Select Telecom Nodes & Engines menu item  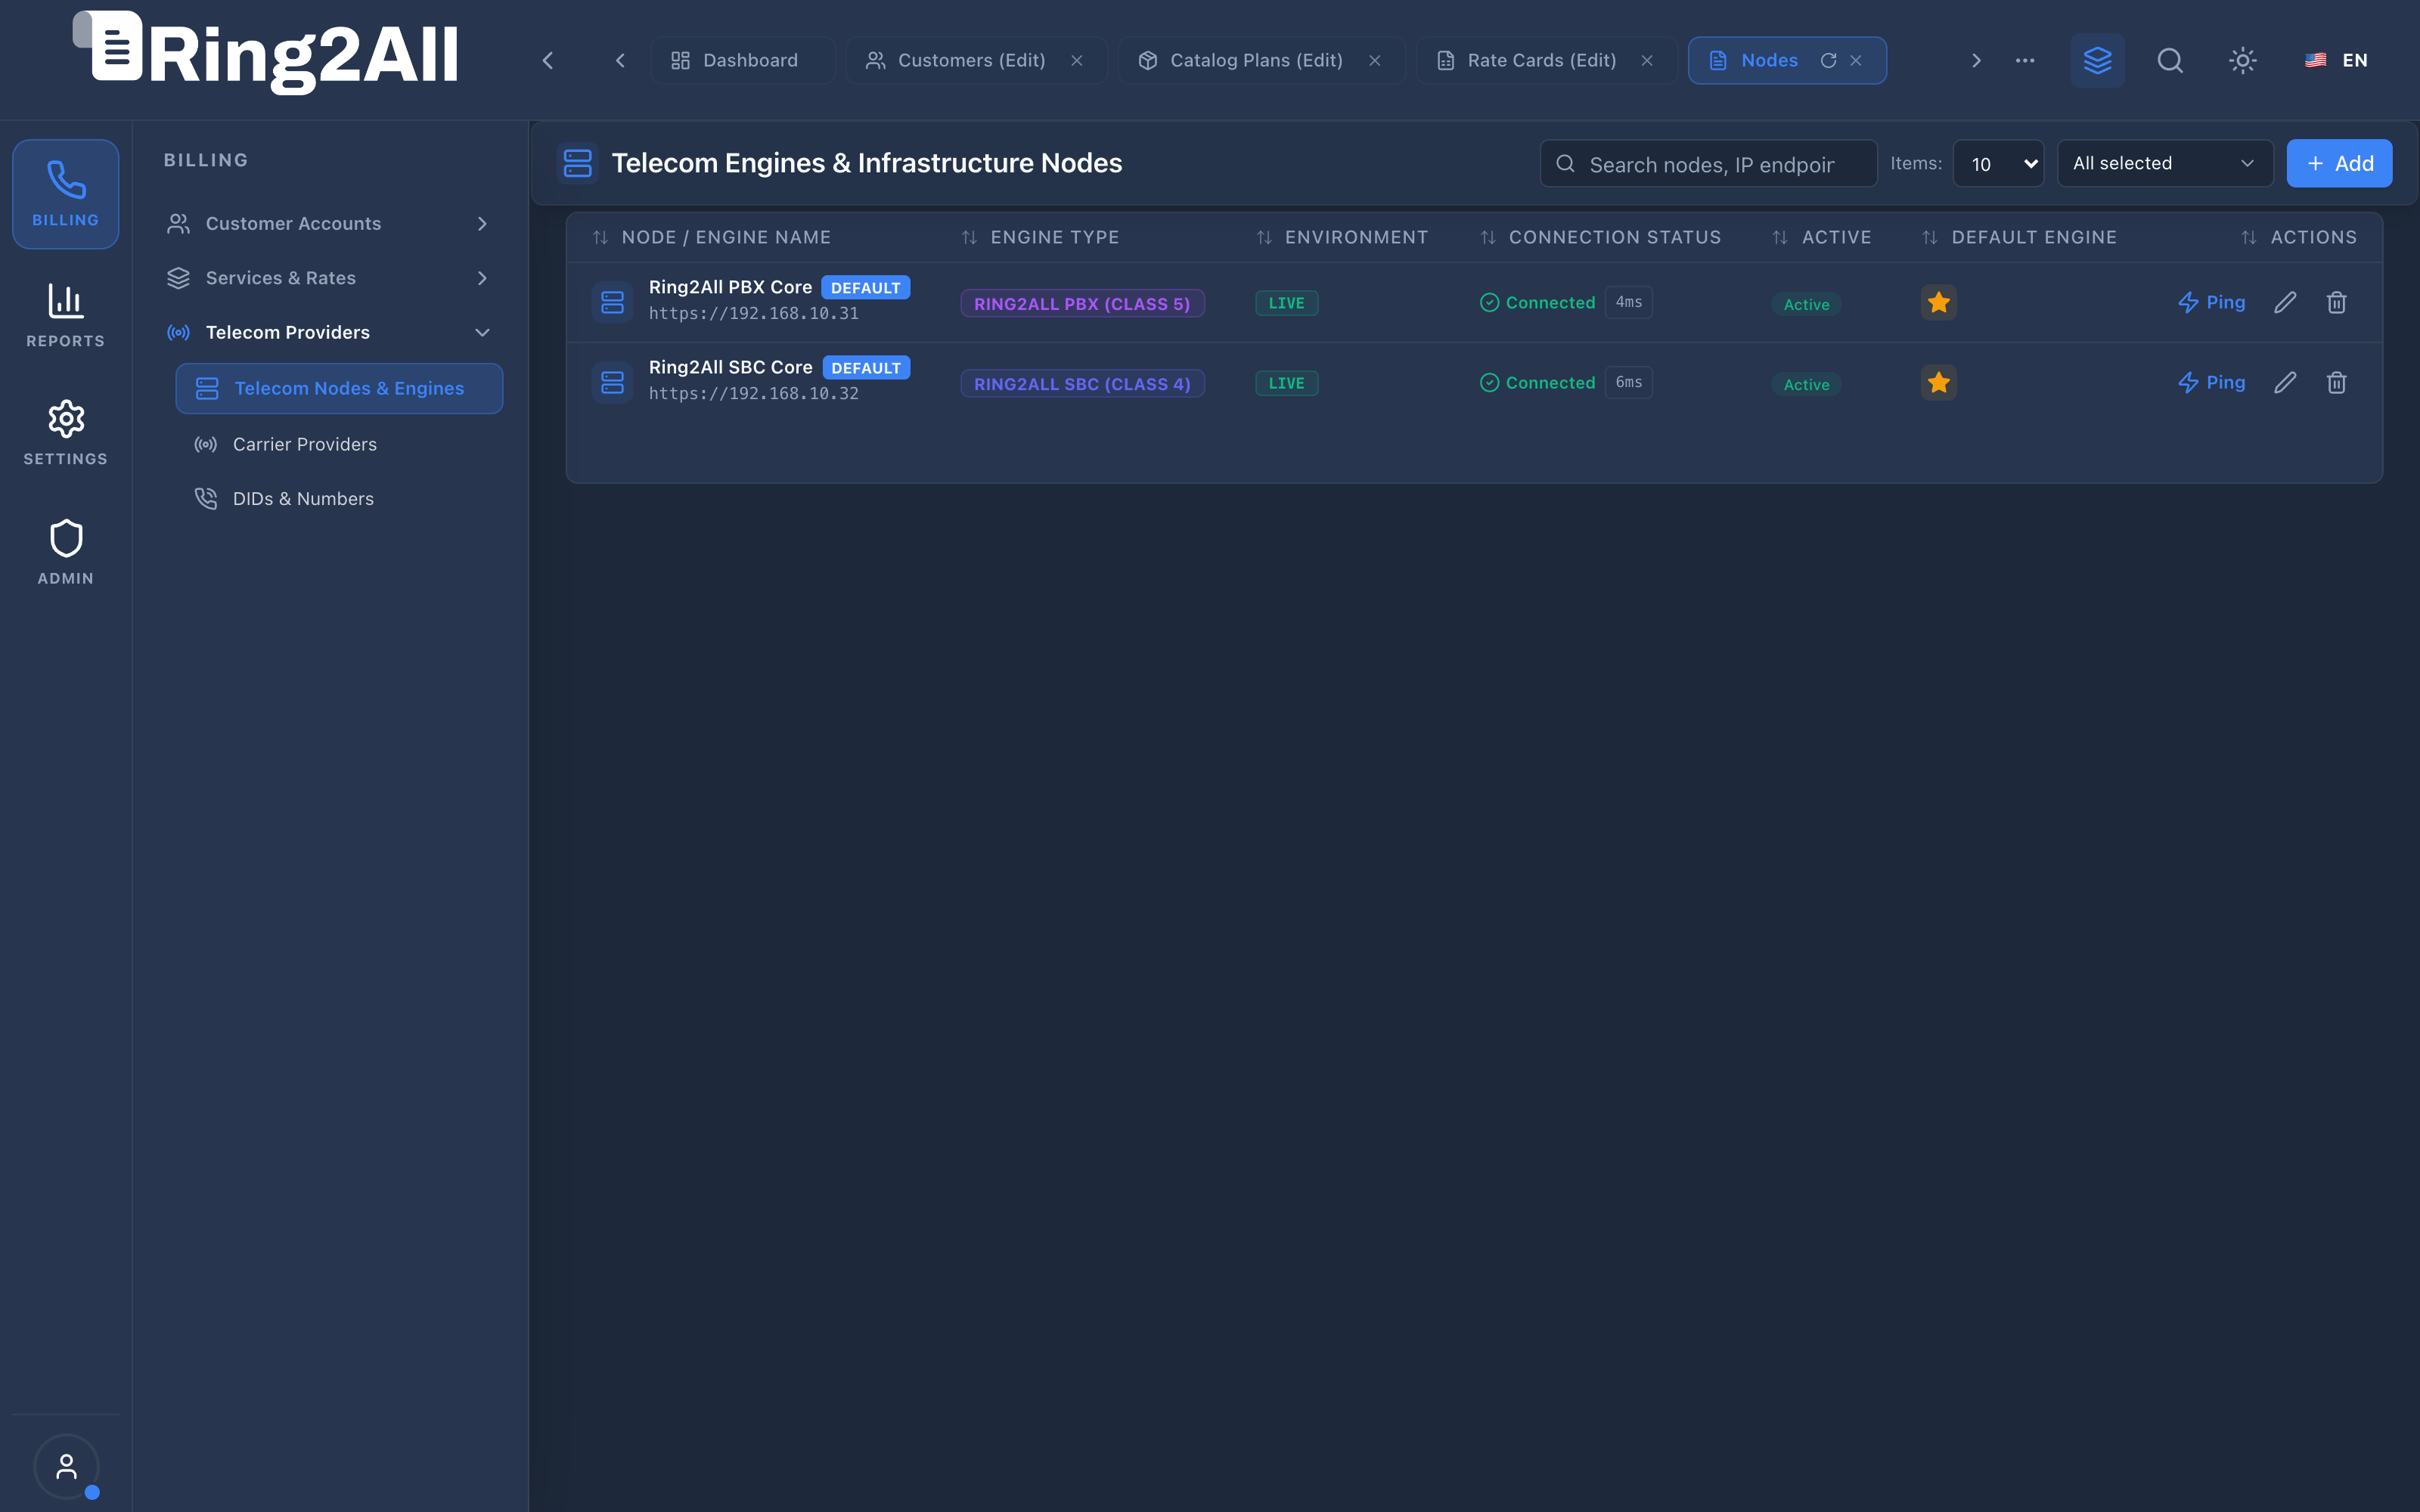(x=339, y=388)
